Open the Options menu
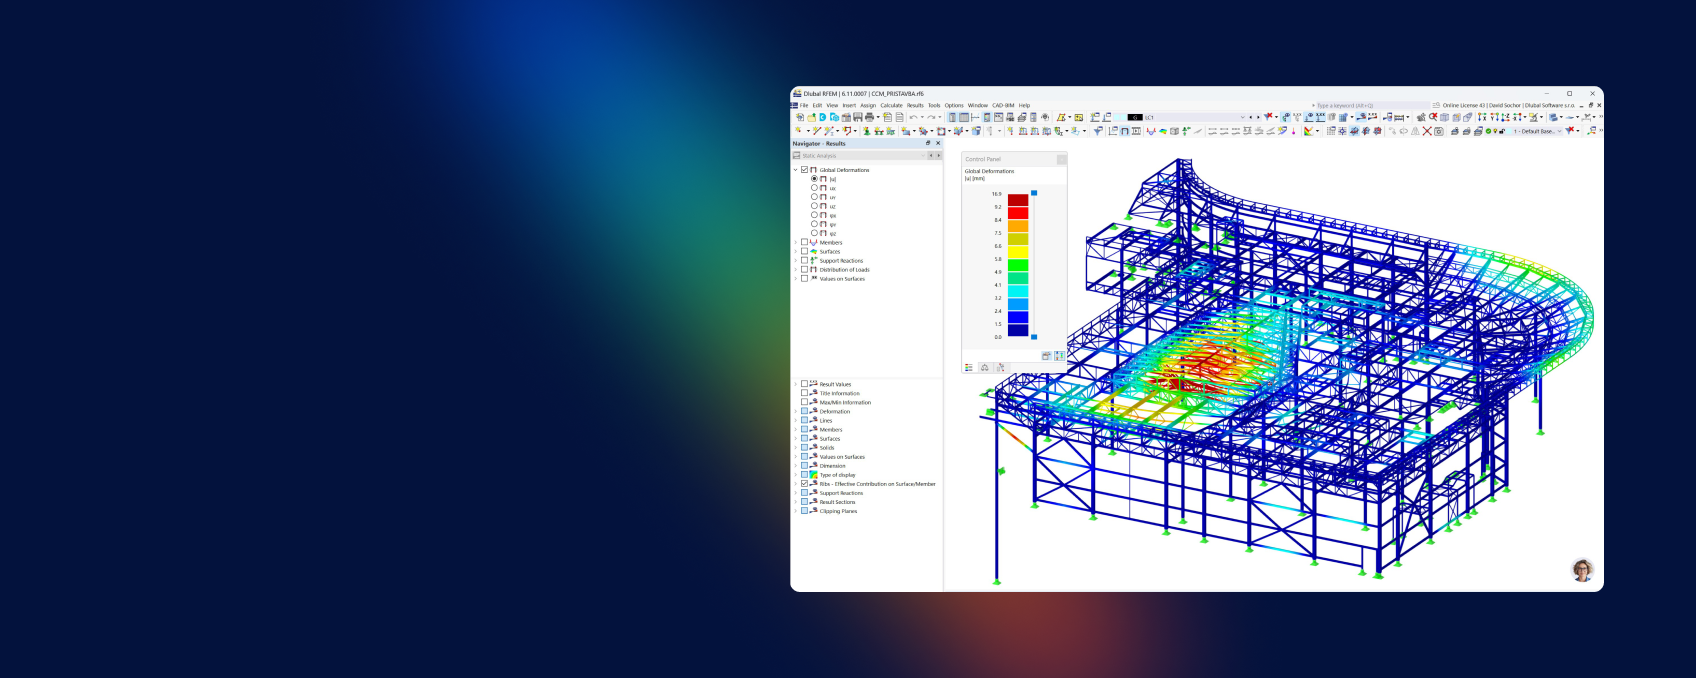 tap(954, 105)
